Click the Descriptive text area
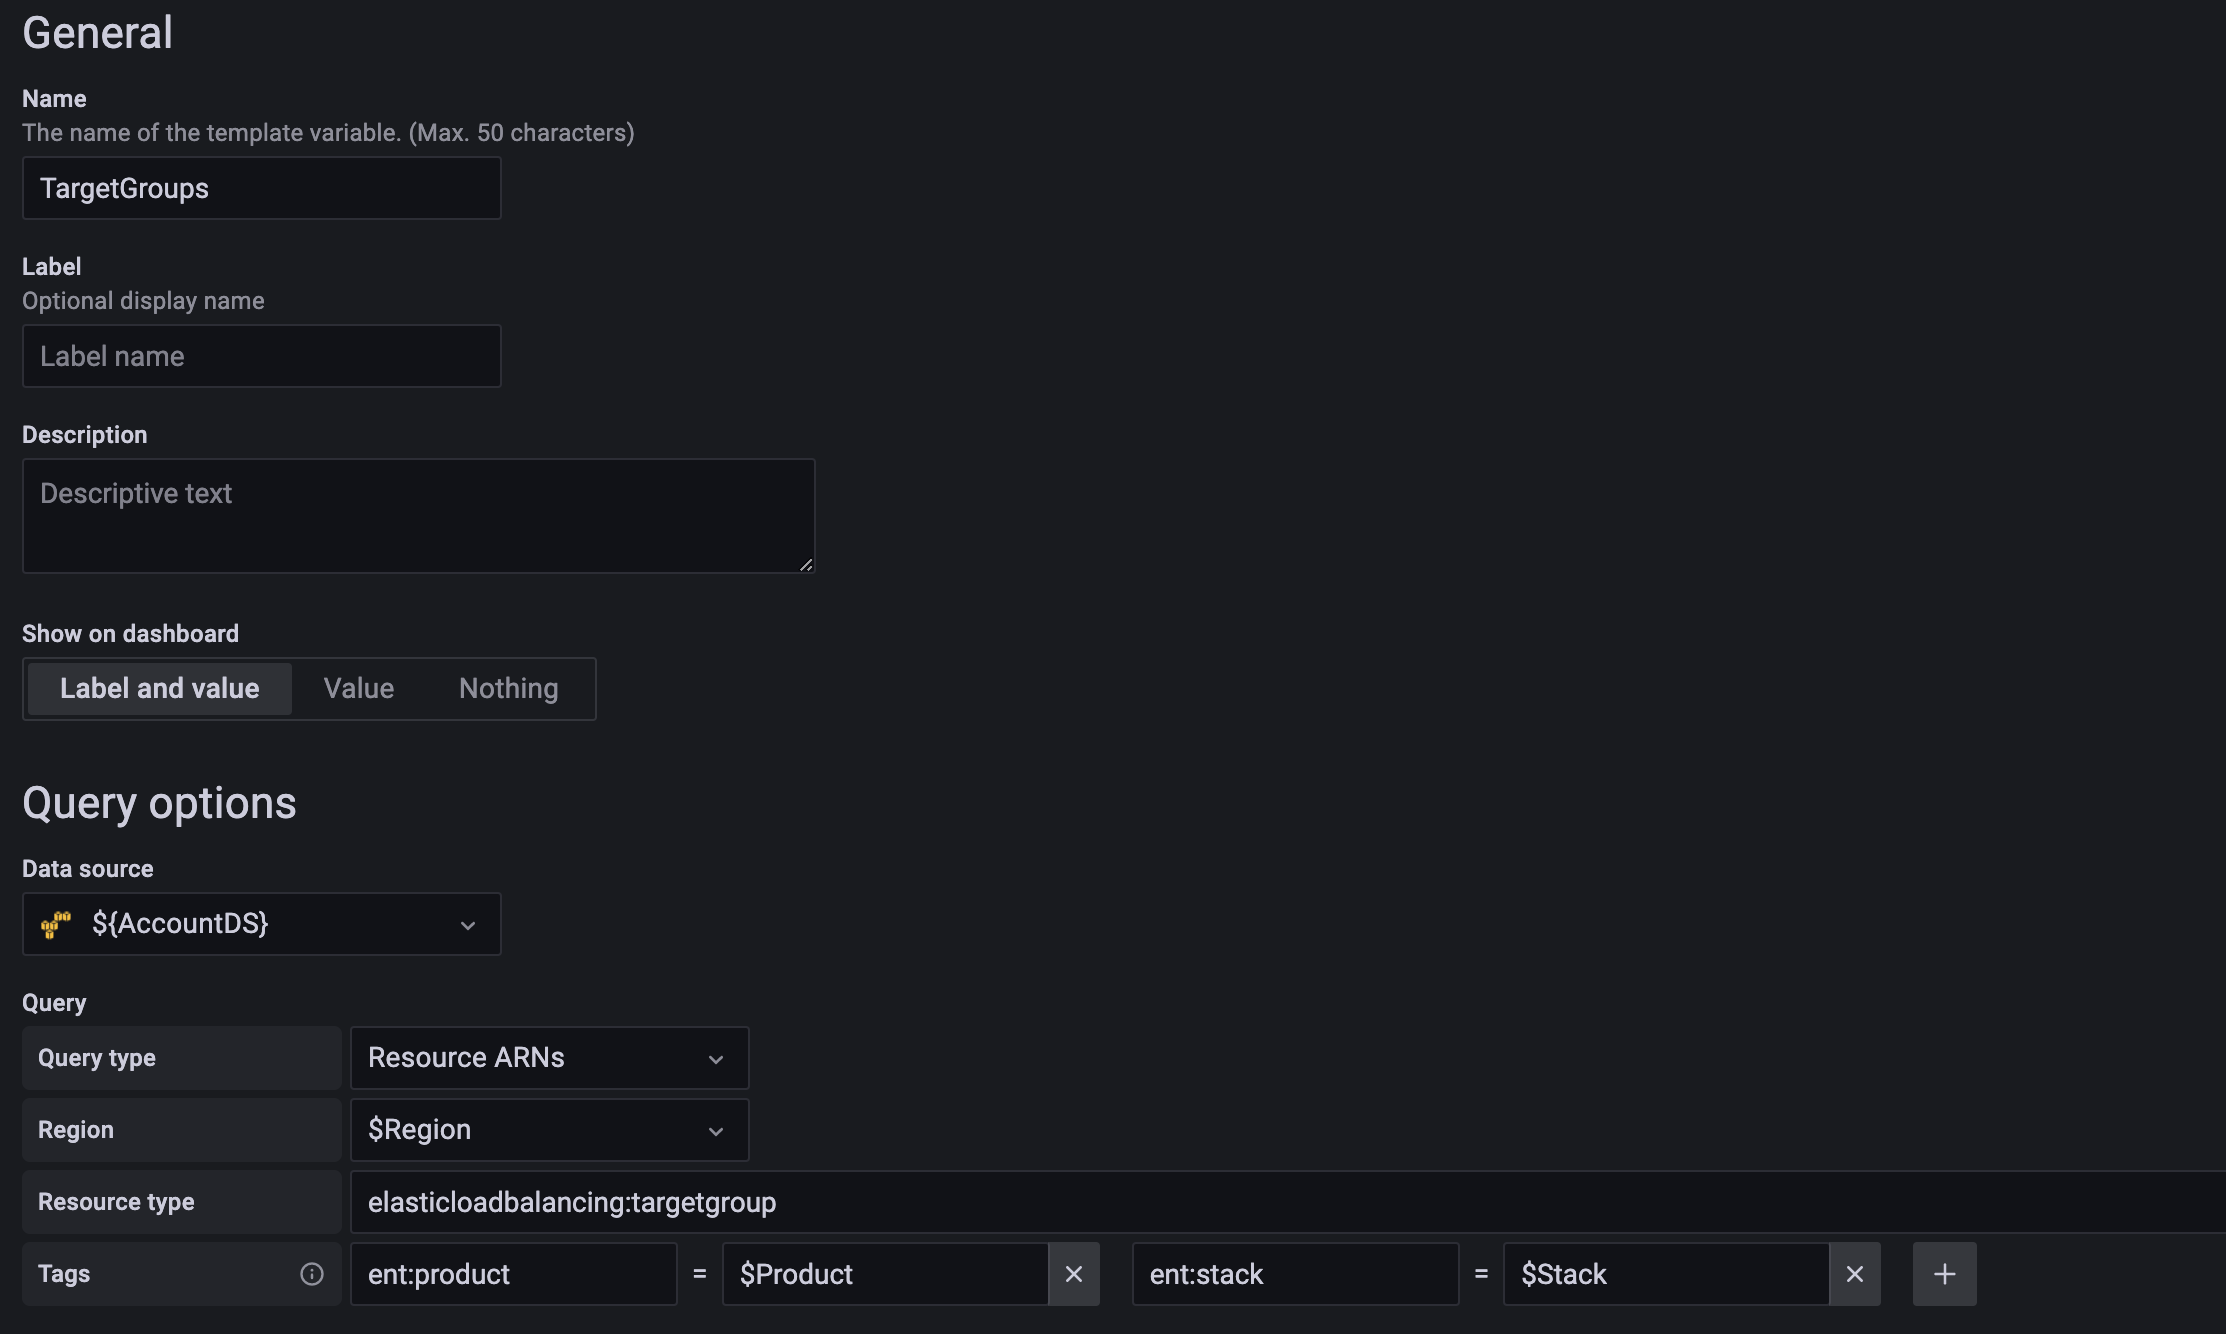This screenshot has width=2226, height=1334. click(x=418, y=516)
